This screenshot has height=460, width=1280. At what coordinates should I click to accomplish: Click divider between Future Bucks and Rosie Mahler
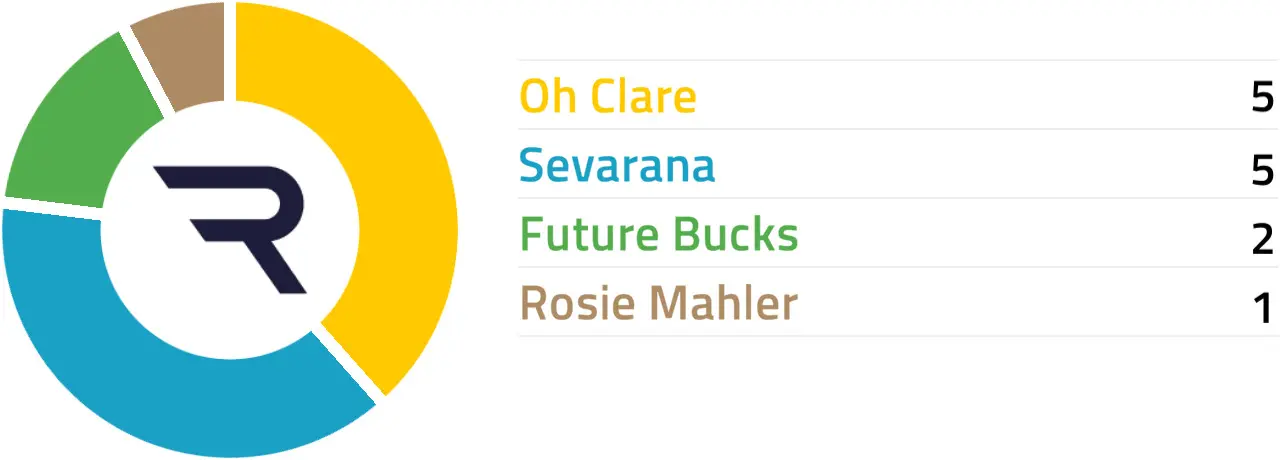pyautogui.click(x=898, y=267)
